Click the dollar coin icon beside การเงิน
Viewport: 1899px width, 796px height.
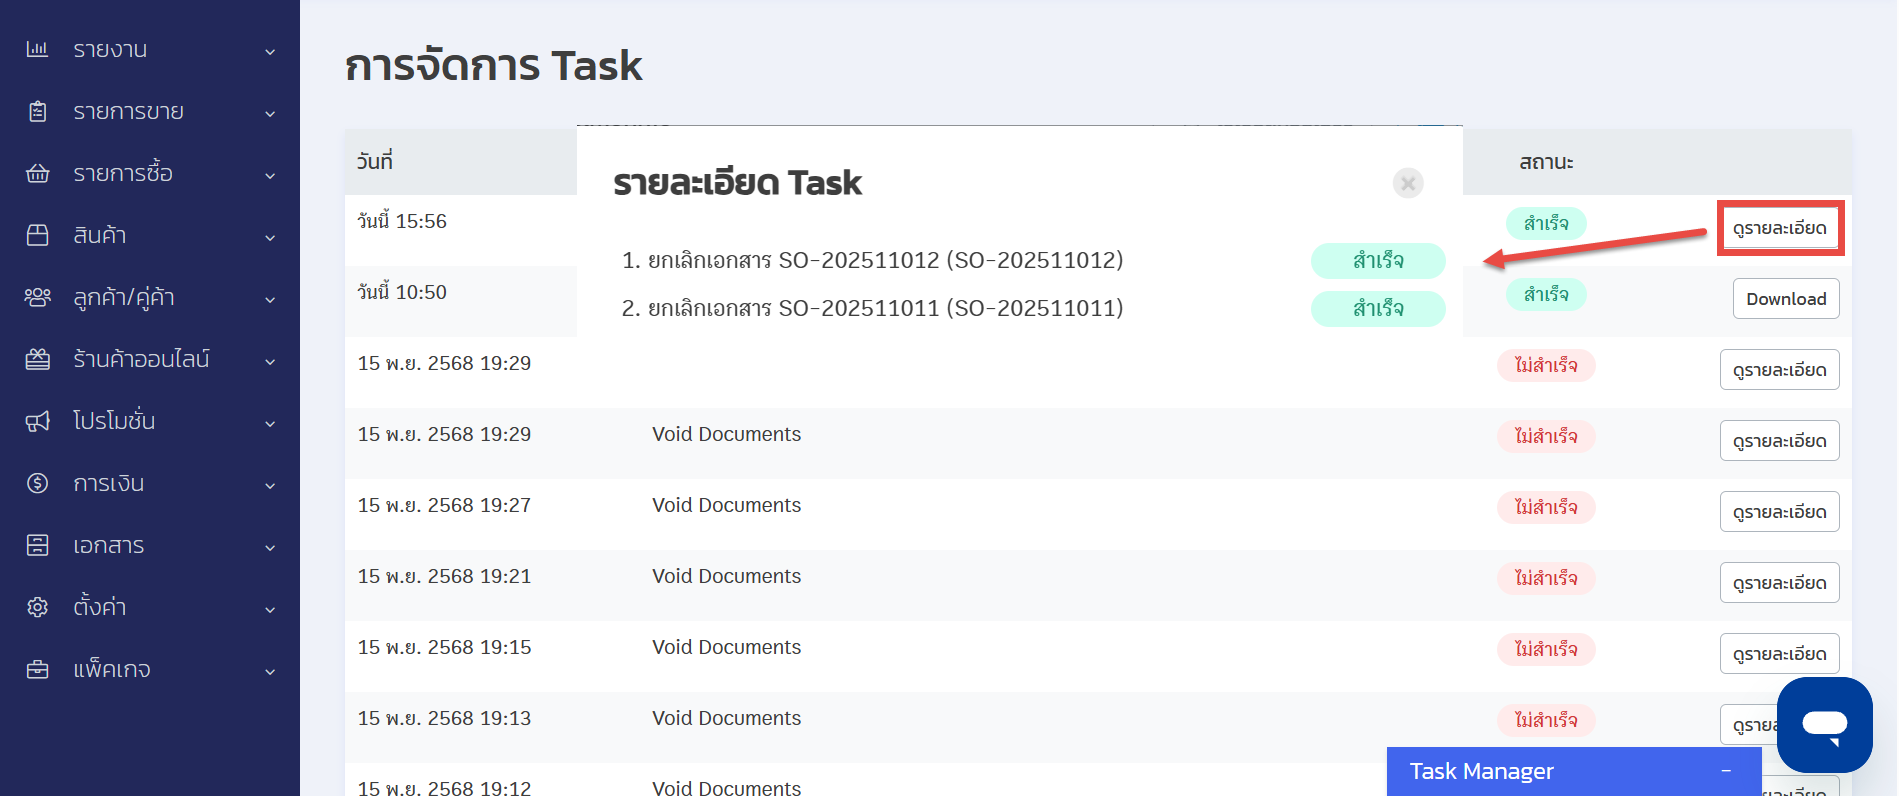tap(37, 483)
